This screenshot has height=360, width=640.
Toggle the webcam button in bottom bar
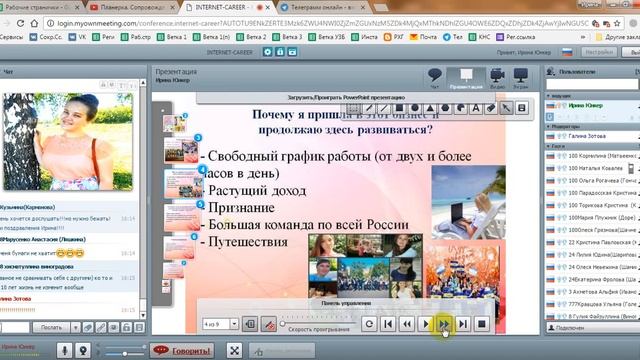point(83,350)
